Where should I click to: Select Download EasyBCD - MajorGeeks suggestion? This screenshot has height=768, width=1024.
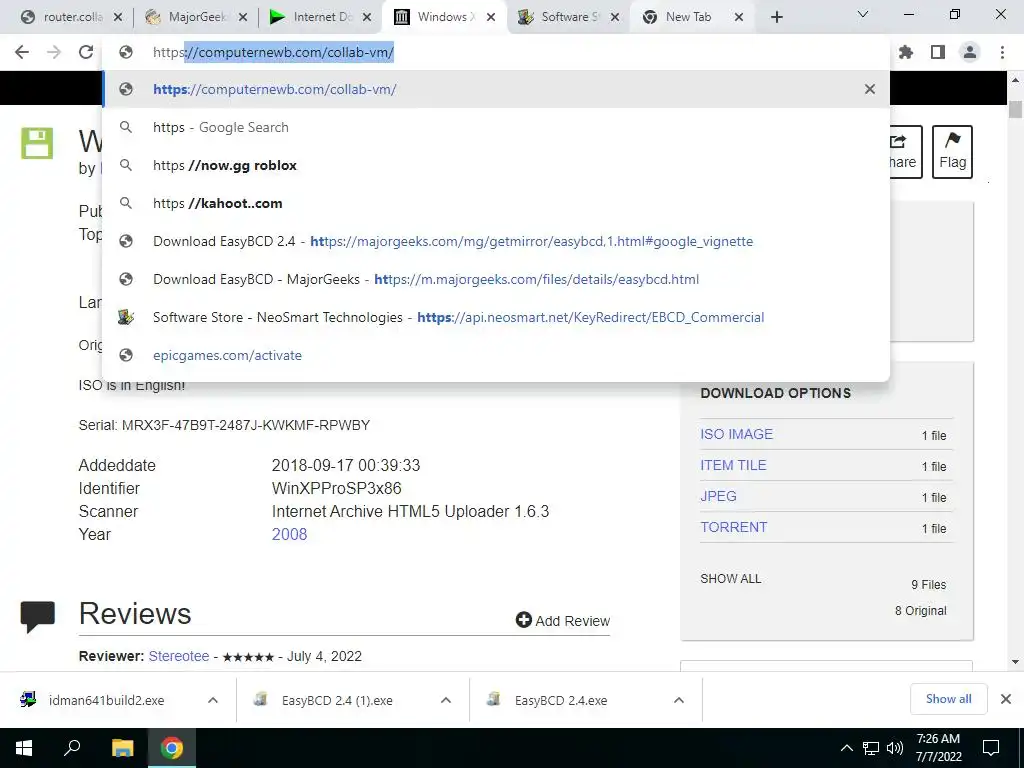(496, 279)
